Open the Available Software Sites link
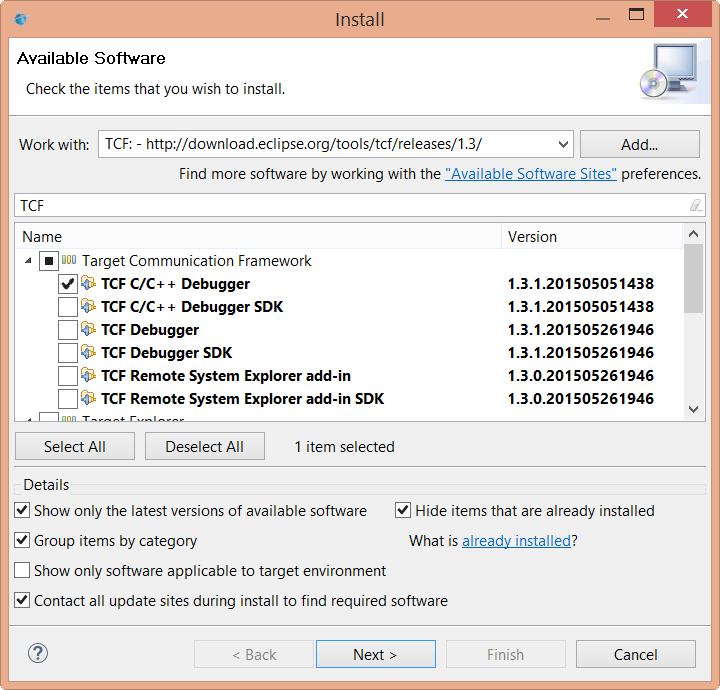Image resolution: width=720 pixels, height=690 pixels. coord(530,174)
